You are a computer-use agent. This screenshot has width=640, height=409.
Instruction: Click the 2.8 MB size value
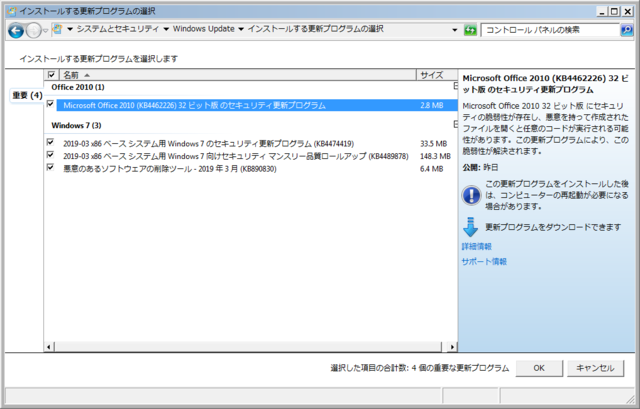432,105
